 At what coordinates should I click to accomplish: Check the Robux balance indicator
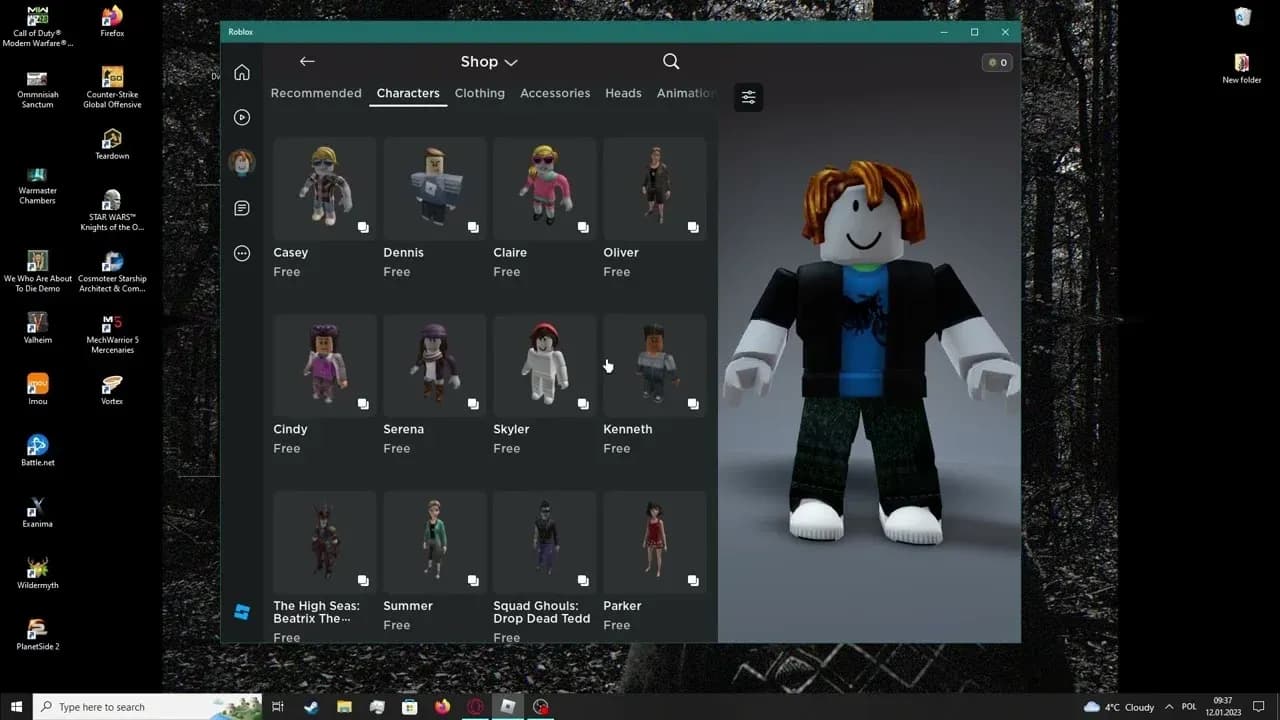coord(995,62)
